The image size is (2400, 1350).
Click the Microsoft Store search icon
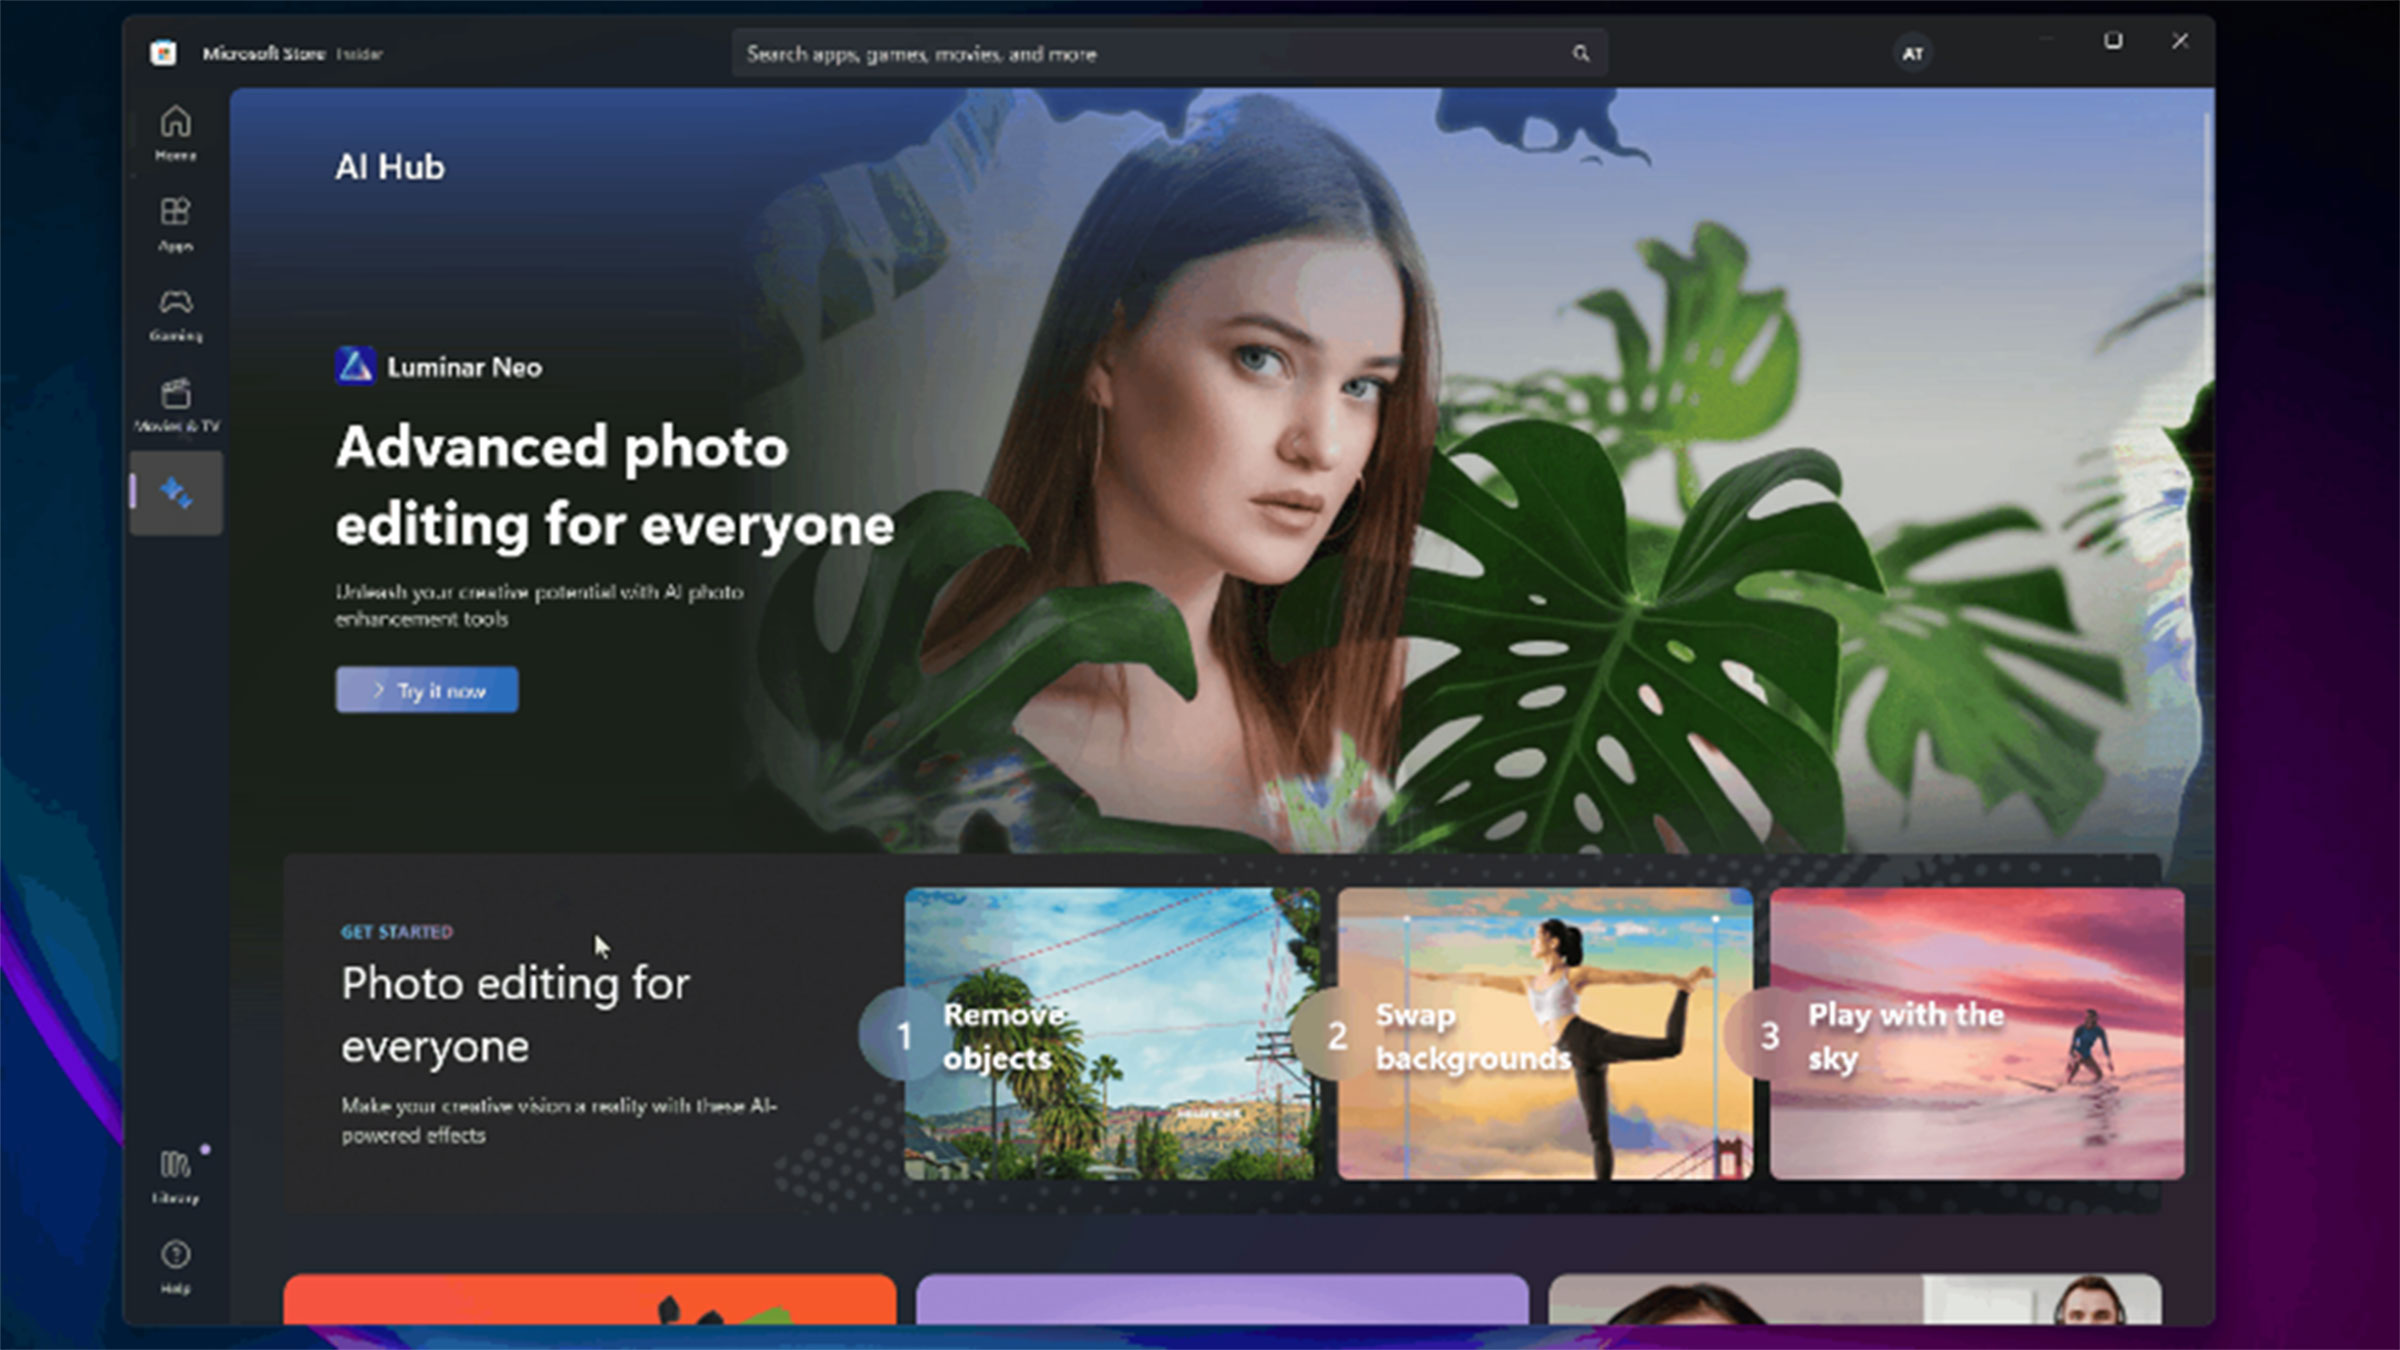(1577, 54)
